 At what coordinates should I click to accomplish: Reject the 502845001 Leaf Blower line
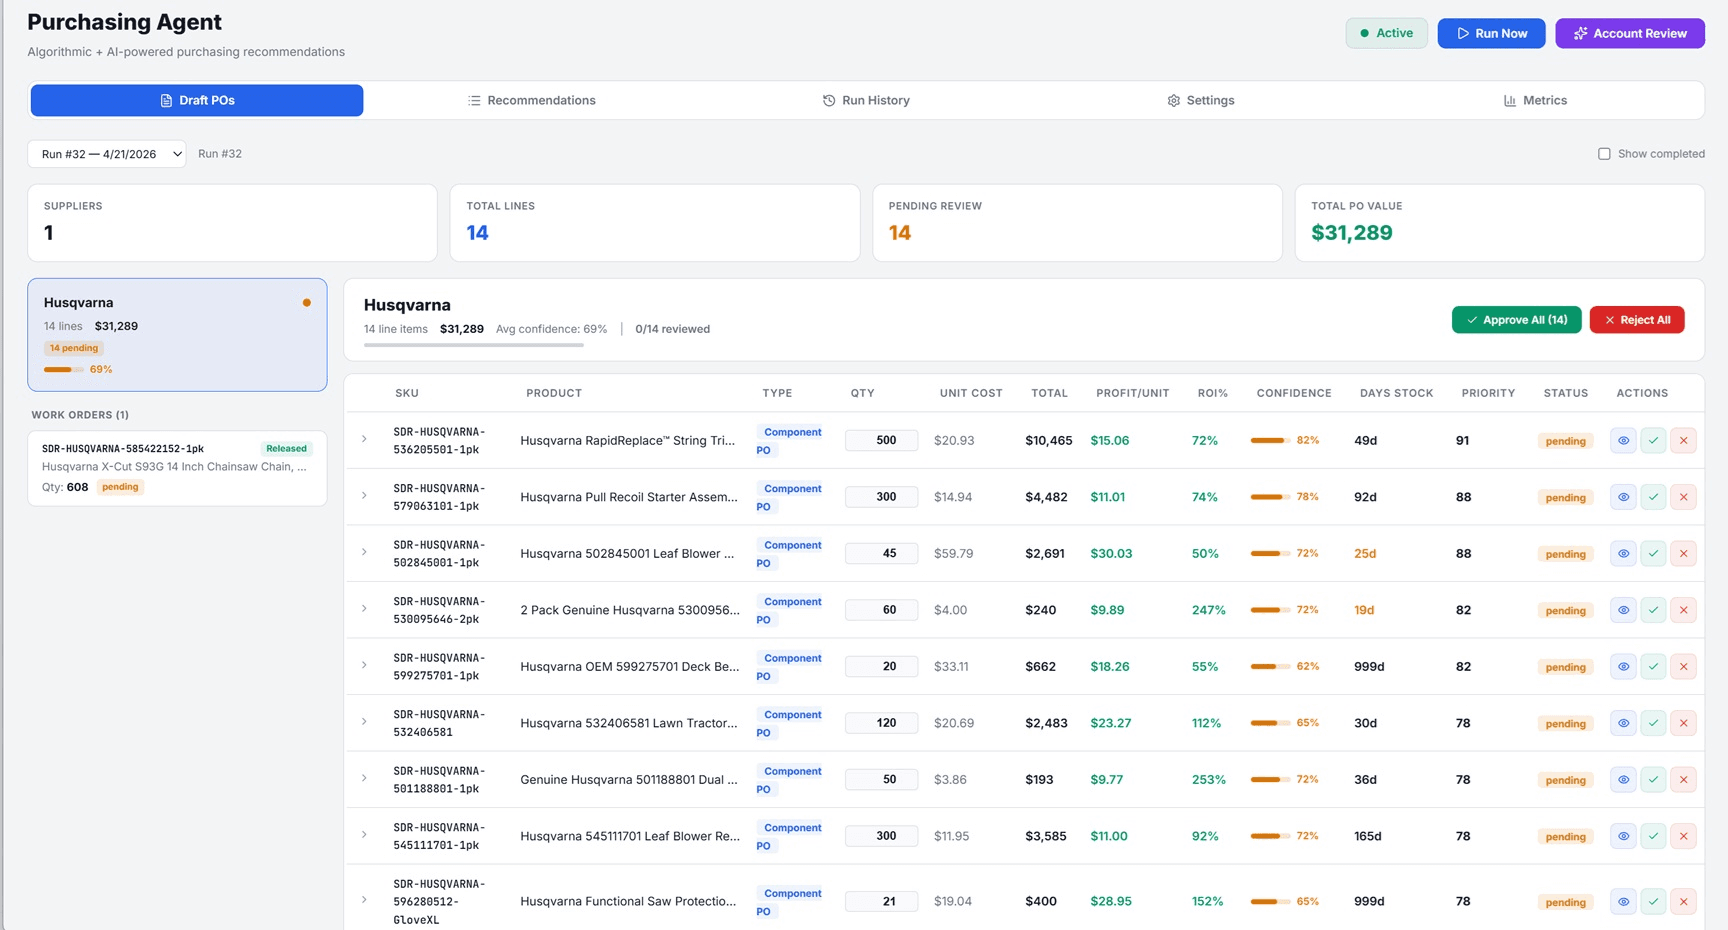pos(1683,554)
